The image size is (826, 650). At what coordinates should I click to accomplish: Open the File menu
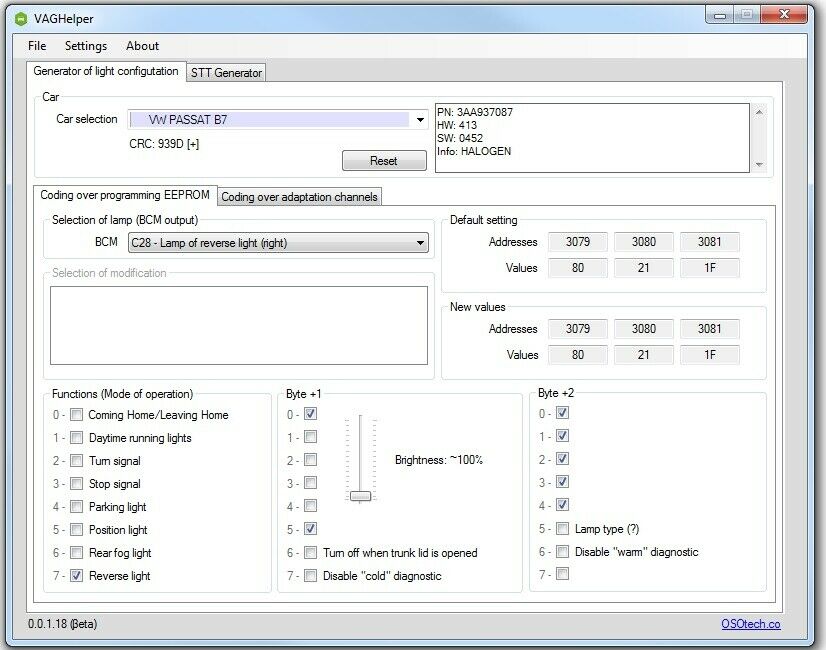[37, 46]
